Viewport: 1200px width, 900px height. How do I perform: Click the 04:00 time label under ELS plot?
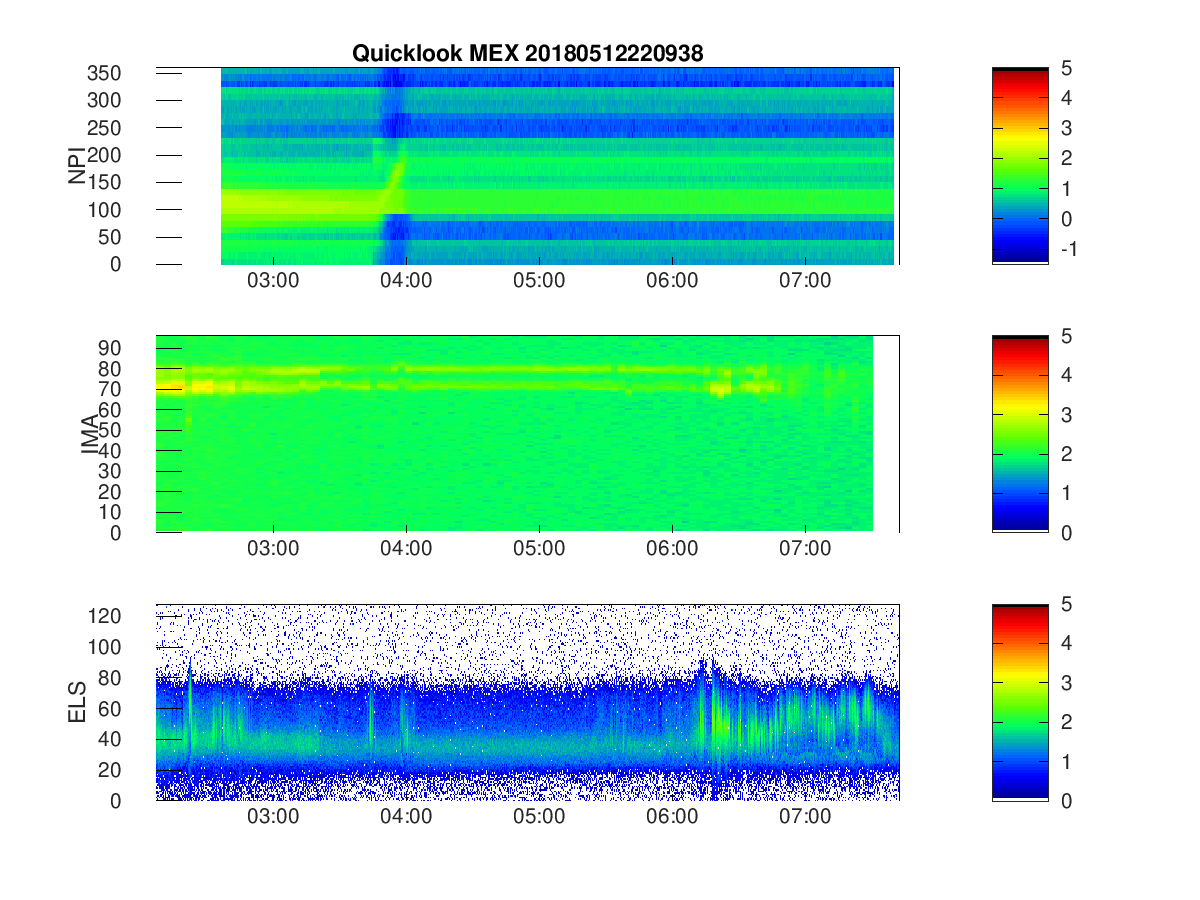pos(406,817)
